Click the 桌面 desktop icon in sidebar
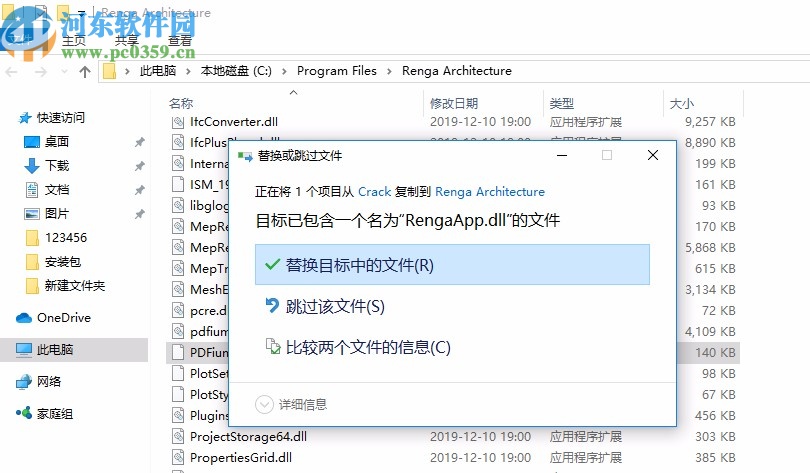This screenshot has width=810, height=473. (x=32, y=141)
